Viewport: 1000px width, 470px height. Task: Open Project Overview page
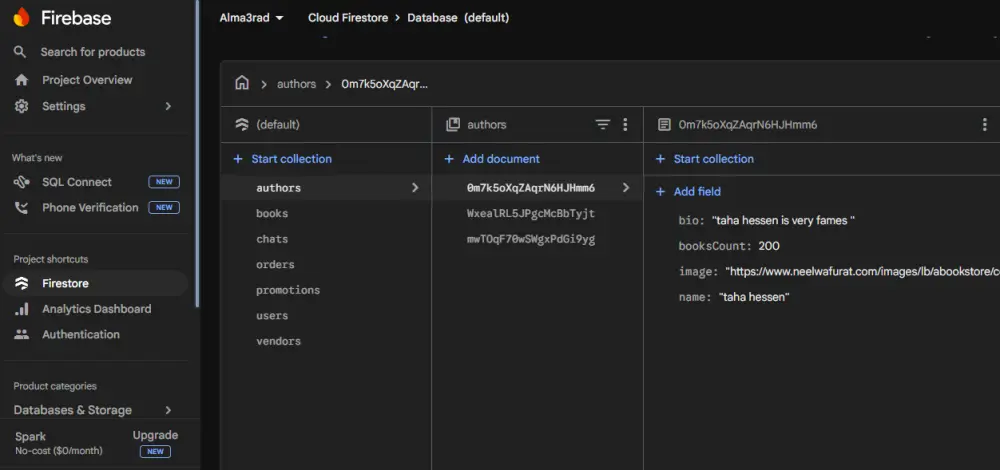(87, 80)
